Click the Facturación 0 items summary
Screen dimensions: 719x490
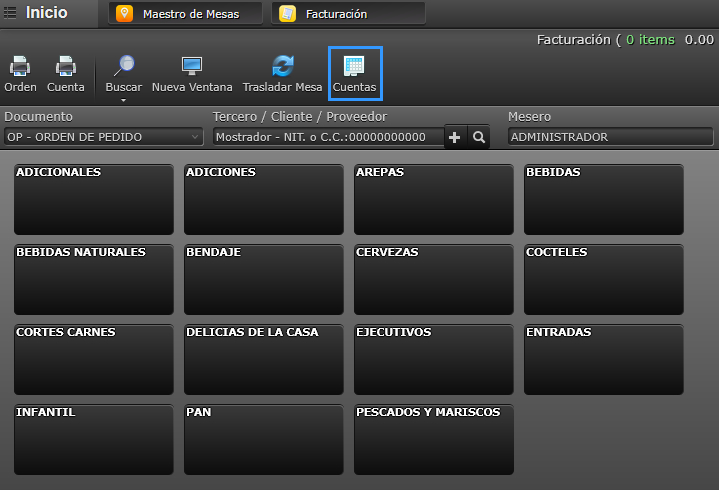(606, 40)
